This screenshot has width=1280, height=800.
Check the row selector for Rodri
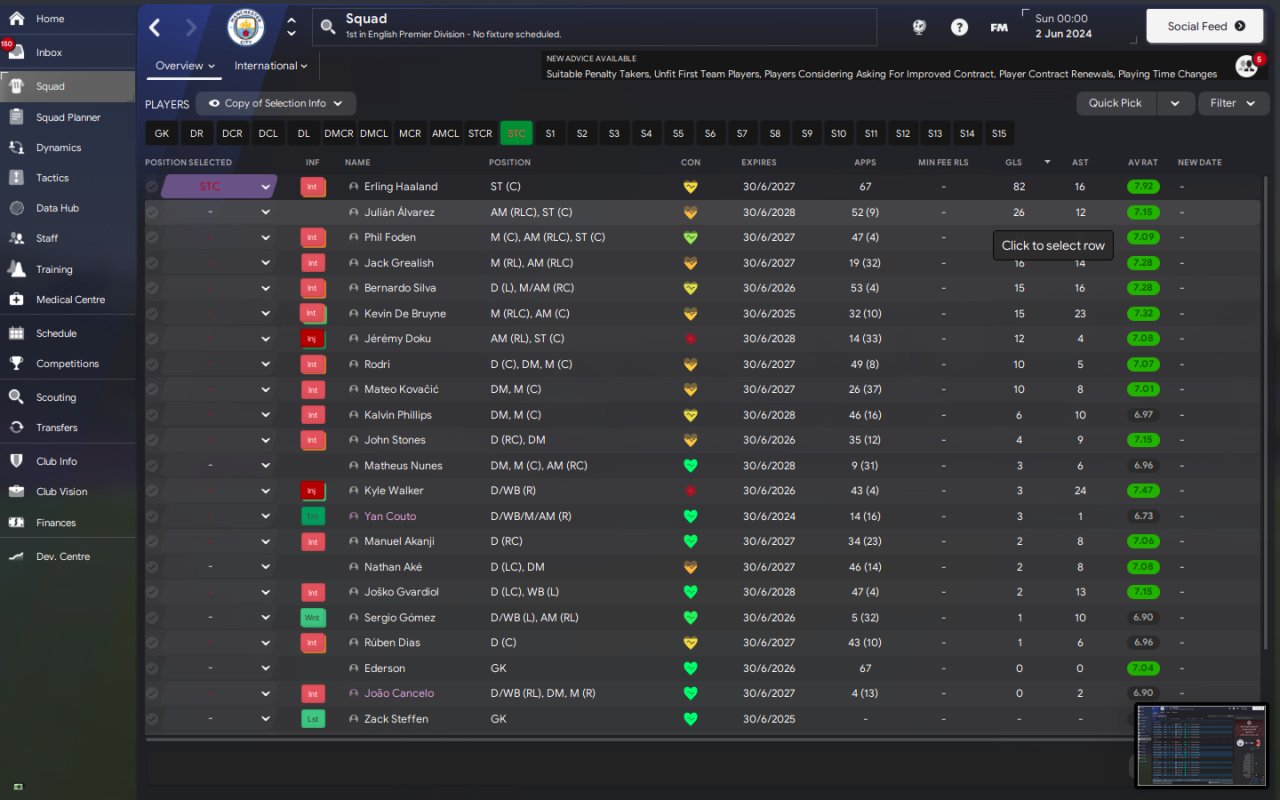coord(152,364)
